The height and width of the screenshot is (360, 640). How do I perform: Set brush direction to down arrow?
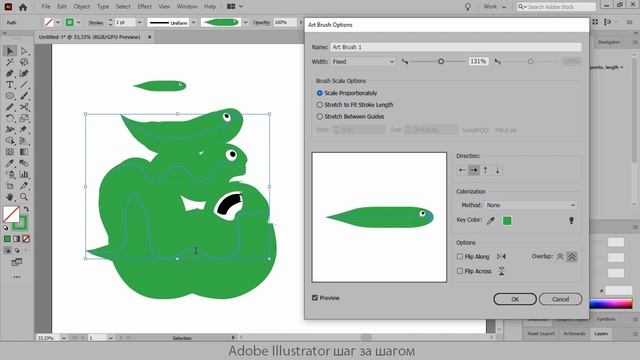(x=498, y=170)
